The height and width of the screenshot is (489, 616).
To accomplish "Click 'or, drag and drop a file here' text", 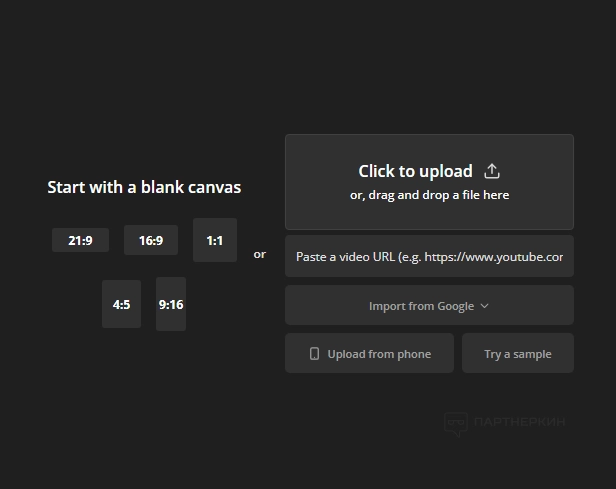I will (429, 195).
